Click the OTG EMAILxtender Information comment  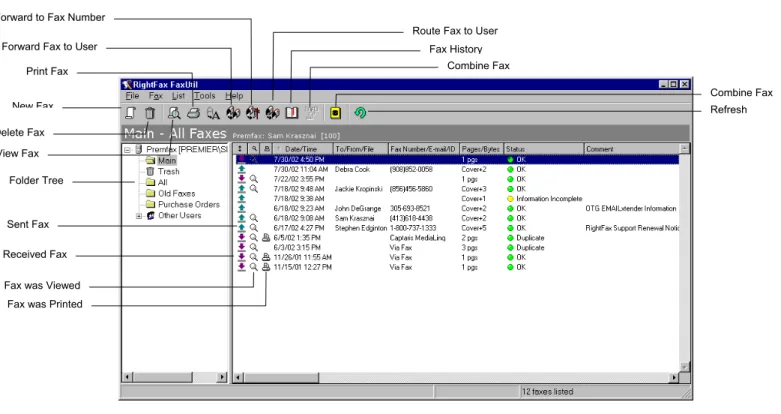[631, 208]
